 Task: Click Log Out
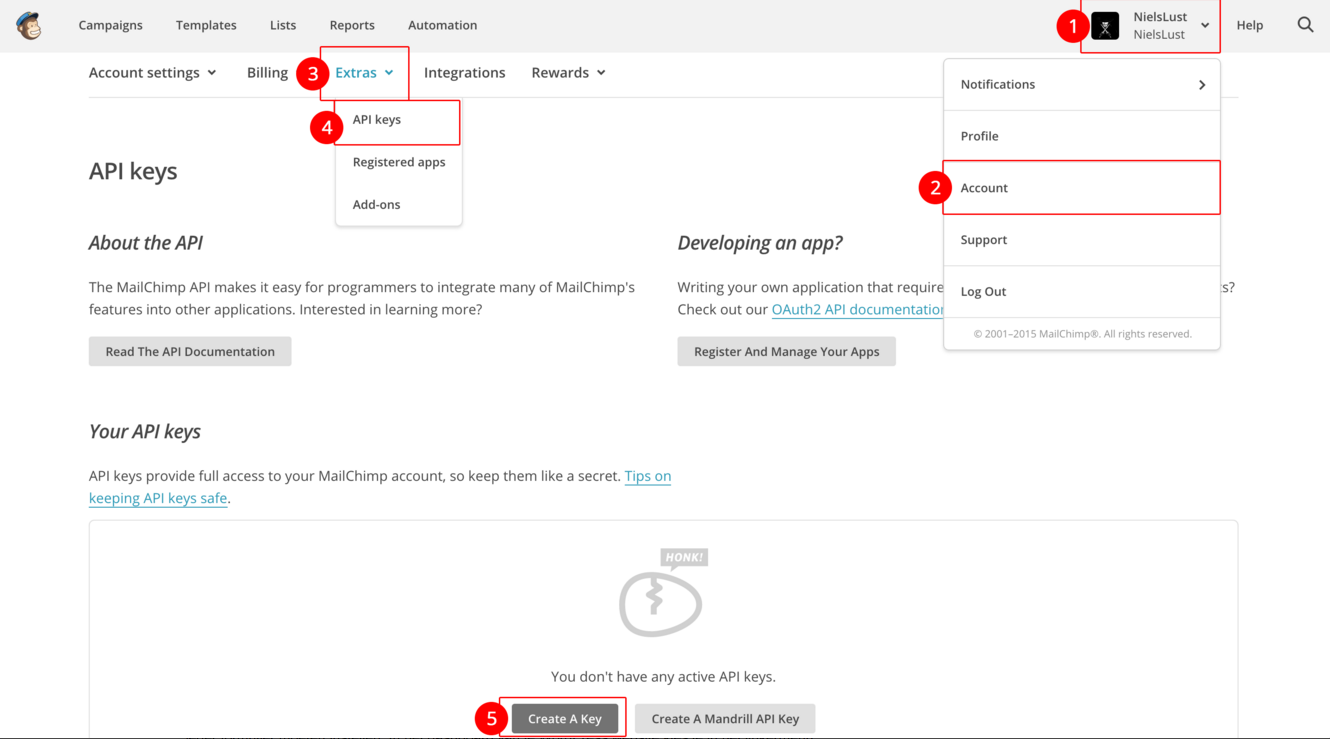pos(1082,292)
